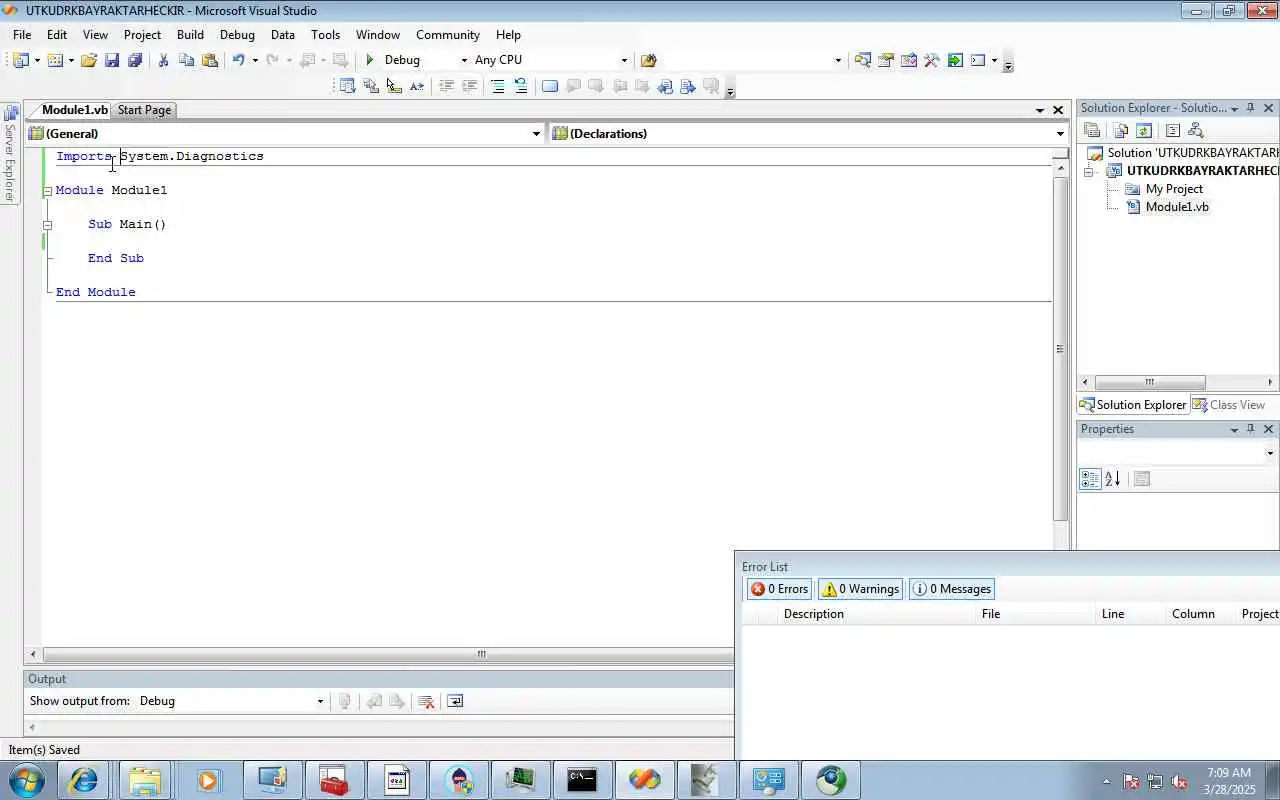Open the Toolbox via the wrench-and-hammer icon

[932, 60]
